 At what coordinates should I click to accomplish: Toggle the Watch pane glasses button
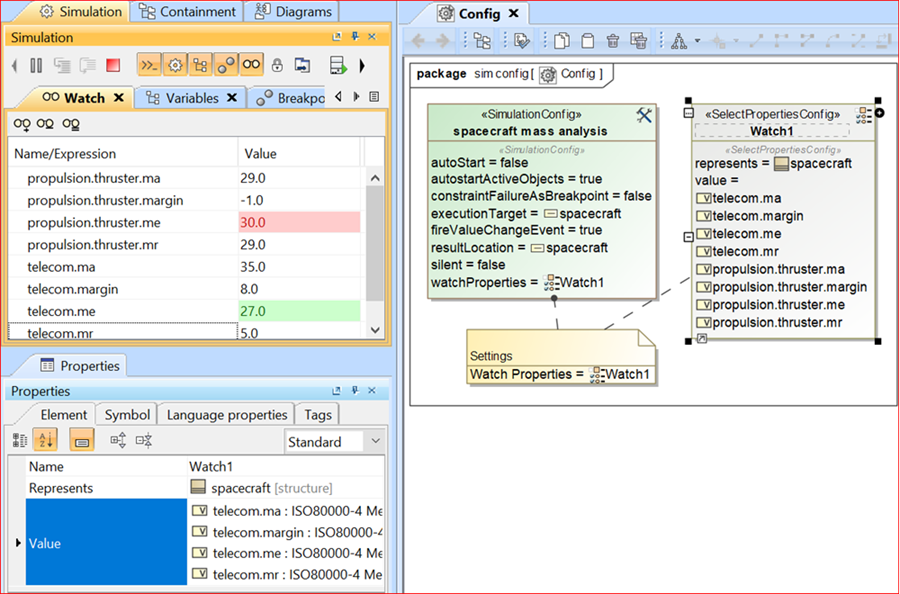[252, 66]
